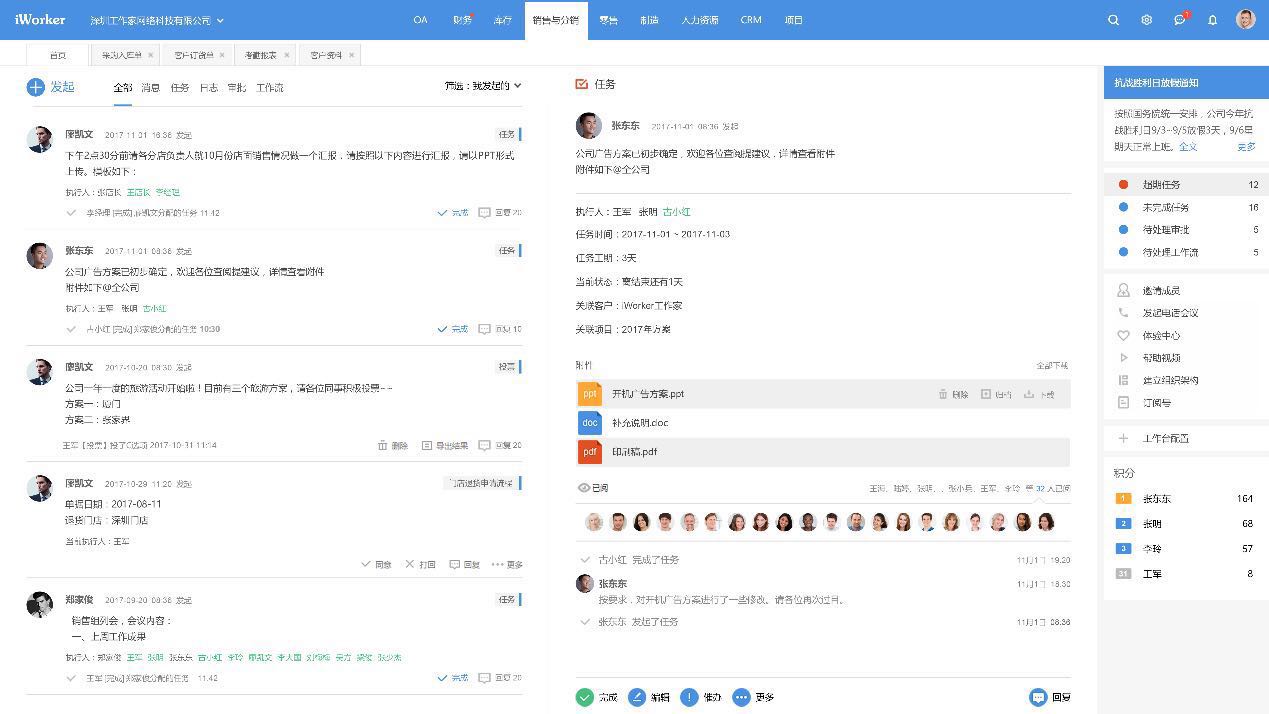Open the notification bell in the header
This screenshot has width=1269, height=714.
[1212, 20]
